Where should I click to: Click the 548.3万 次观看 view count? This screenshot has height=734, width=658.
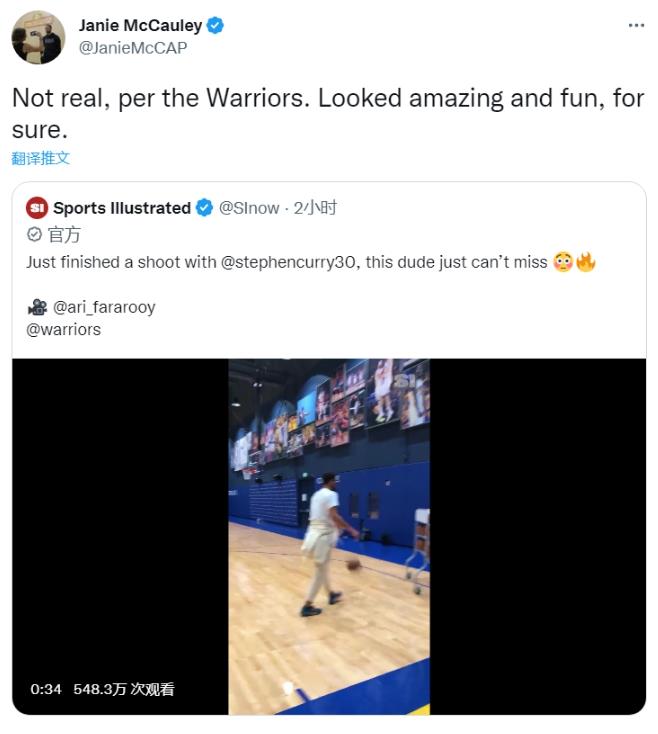pyautogui.click(x=123, y=689)
